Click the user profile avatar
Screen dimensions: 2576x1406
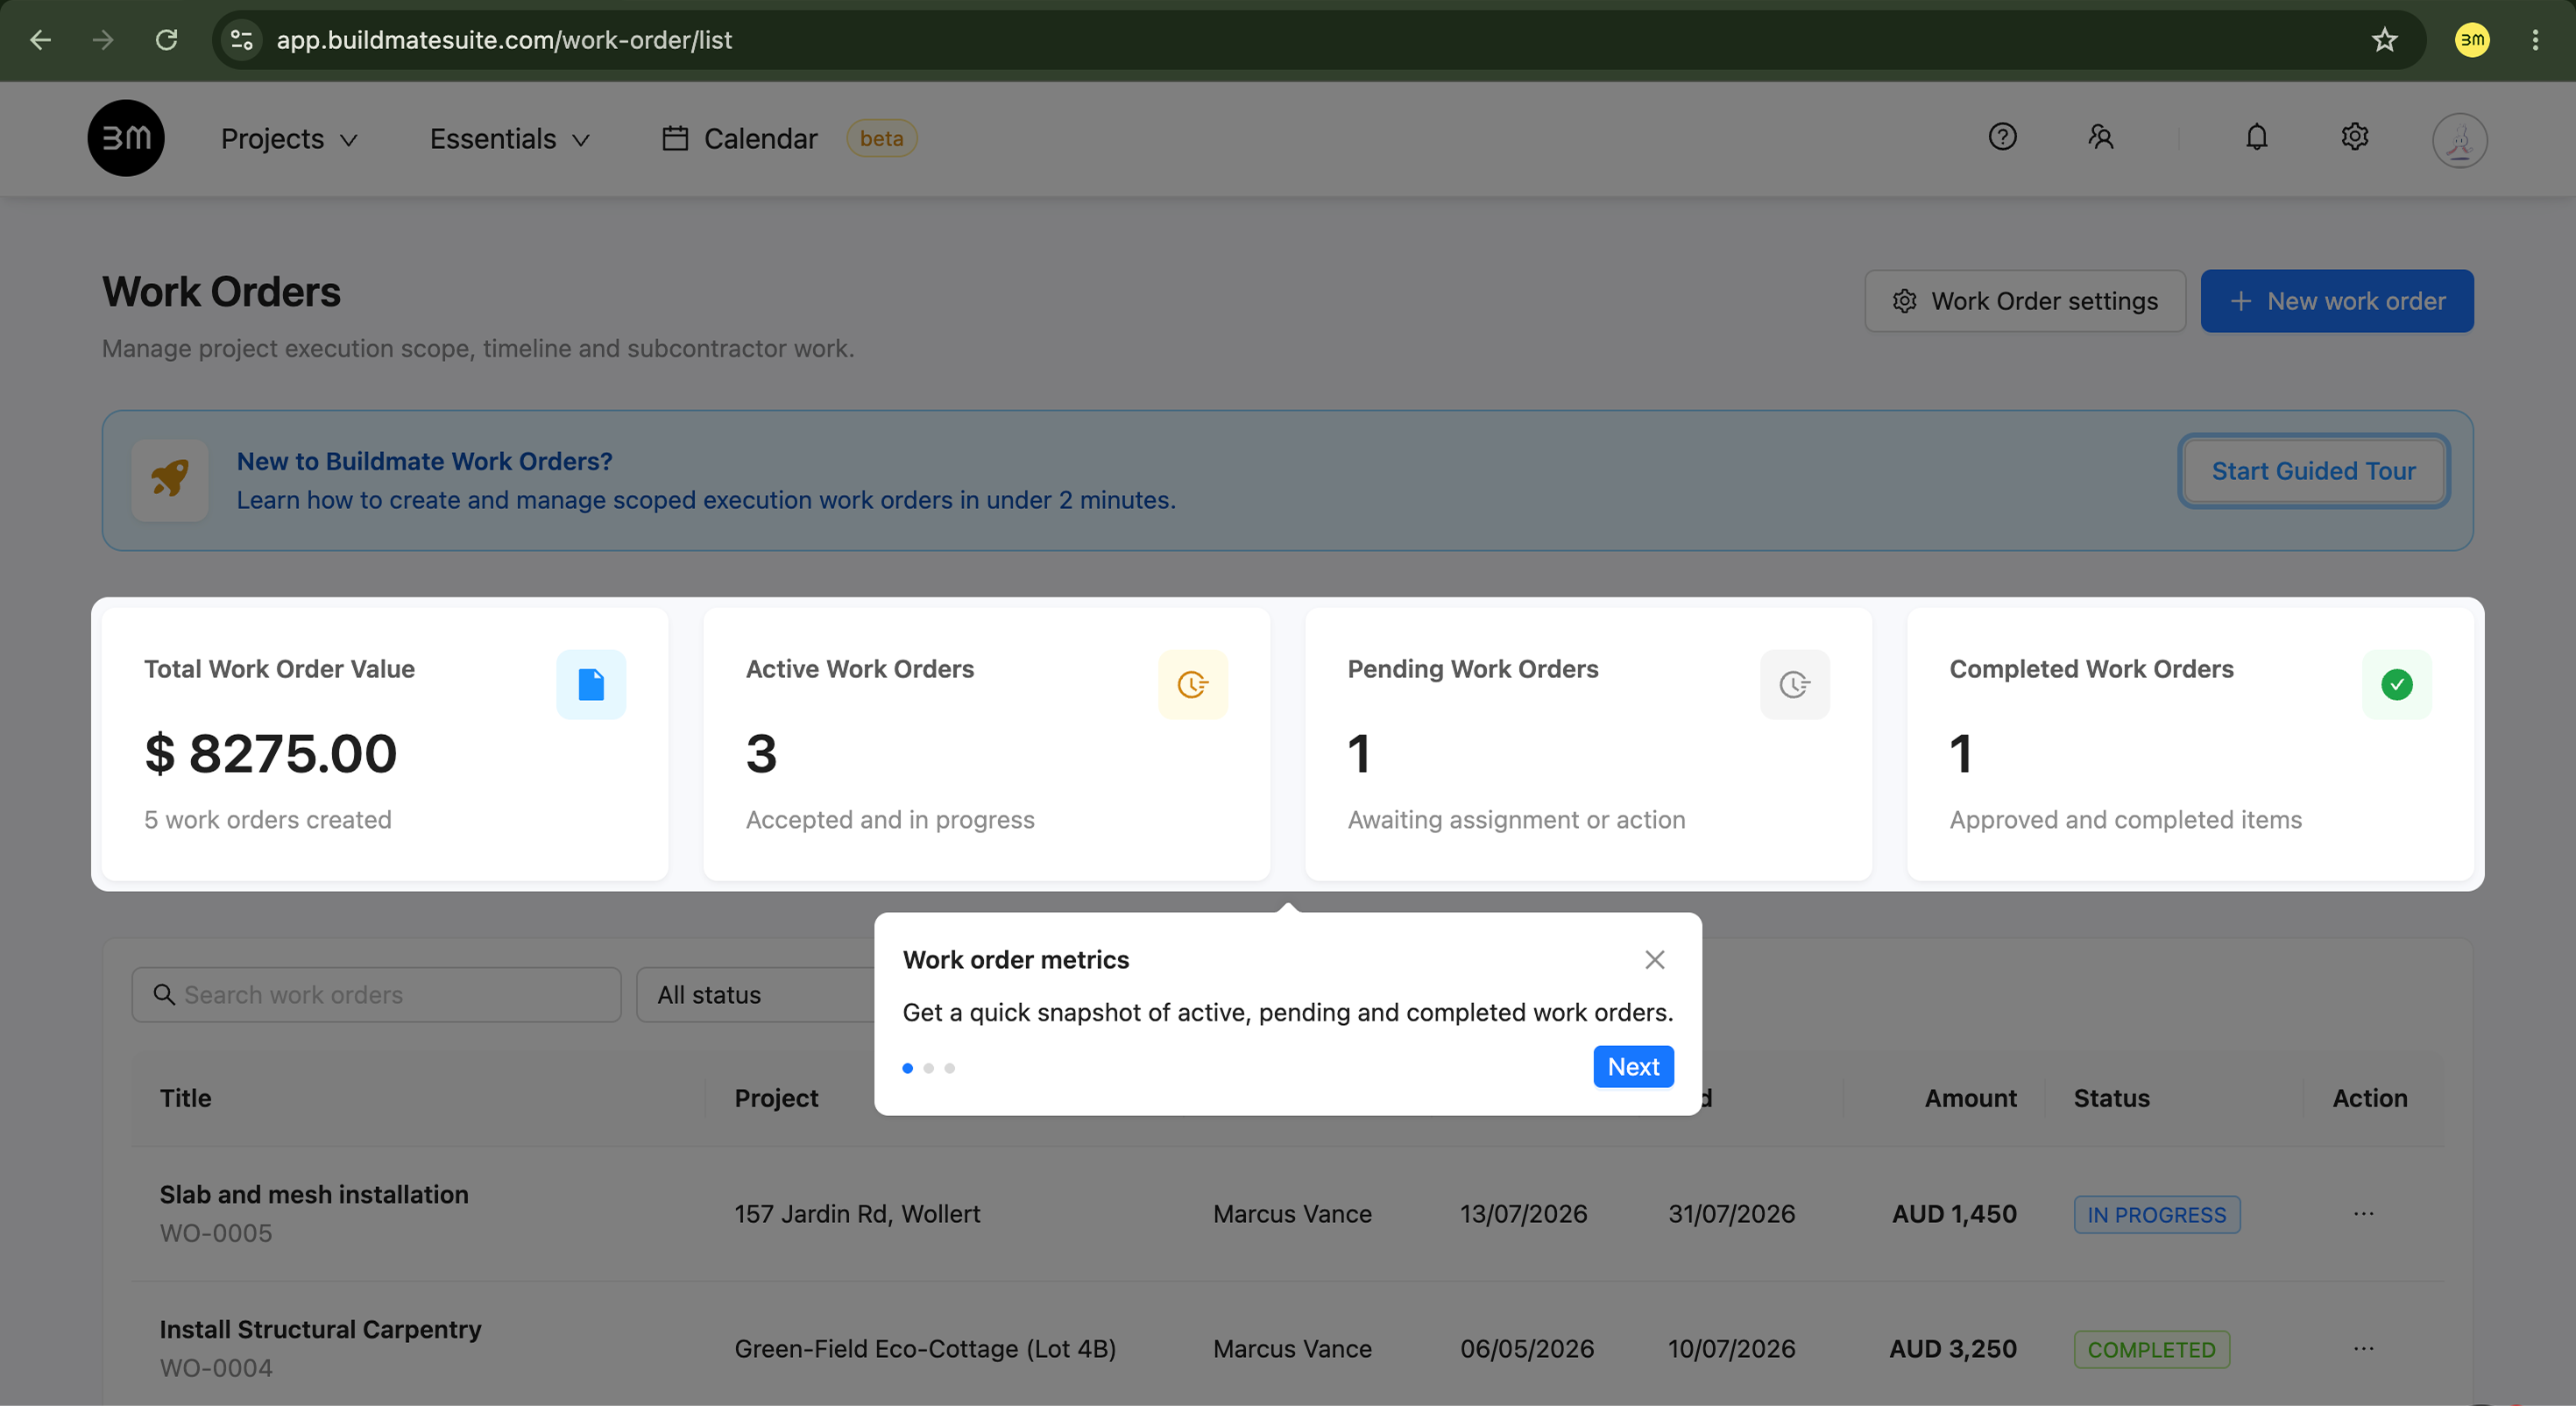coord(2459,139)
